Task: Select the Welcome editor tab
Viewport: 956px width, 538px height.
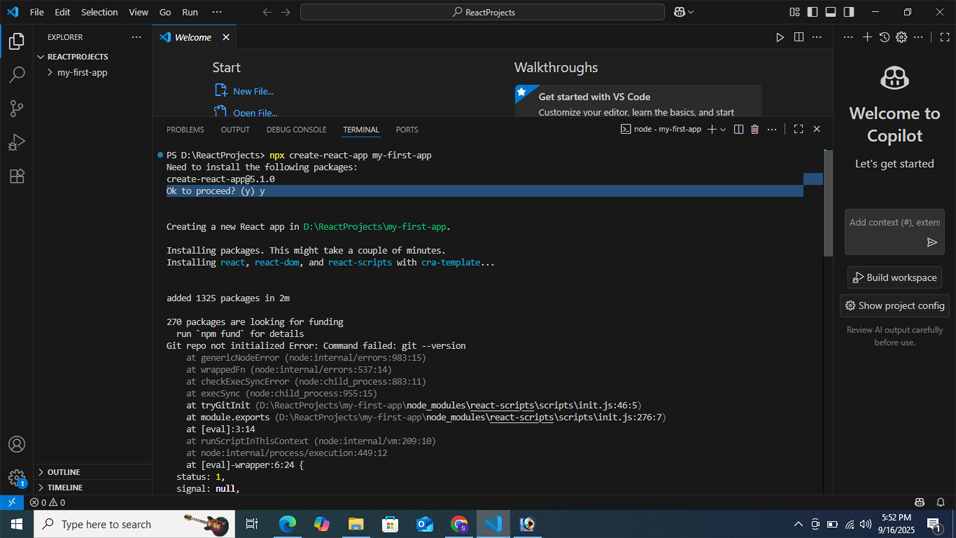Action: pyautogui.click(x=193, y=37)
